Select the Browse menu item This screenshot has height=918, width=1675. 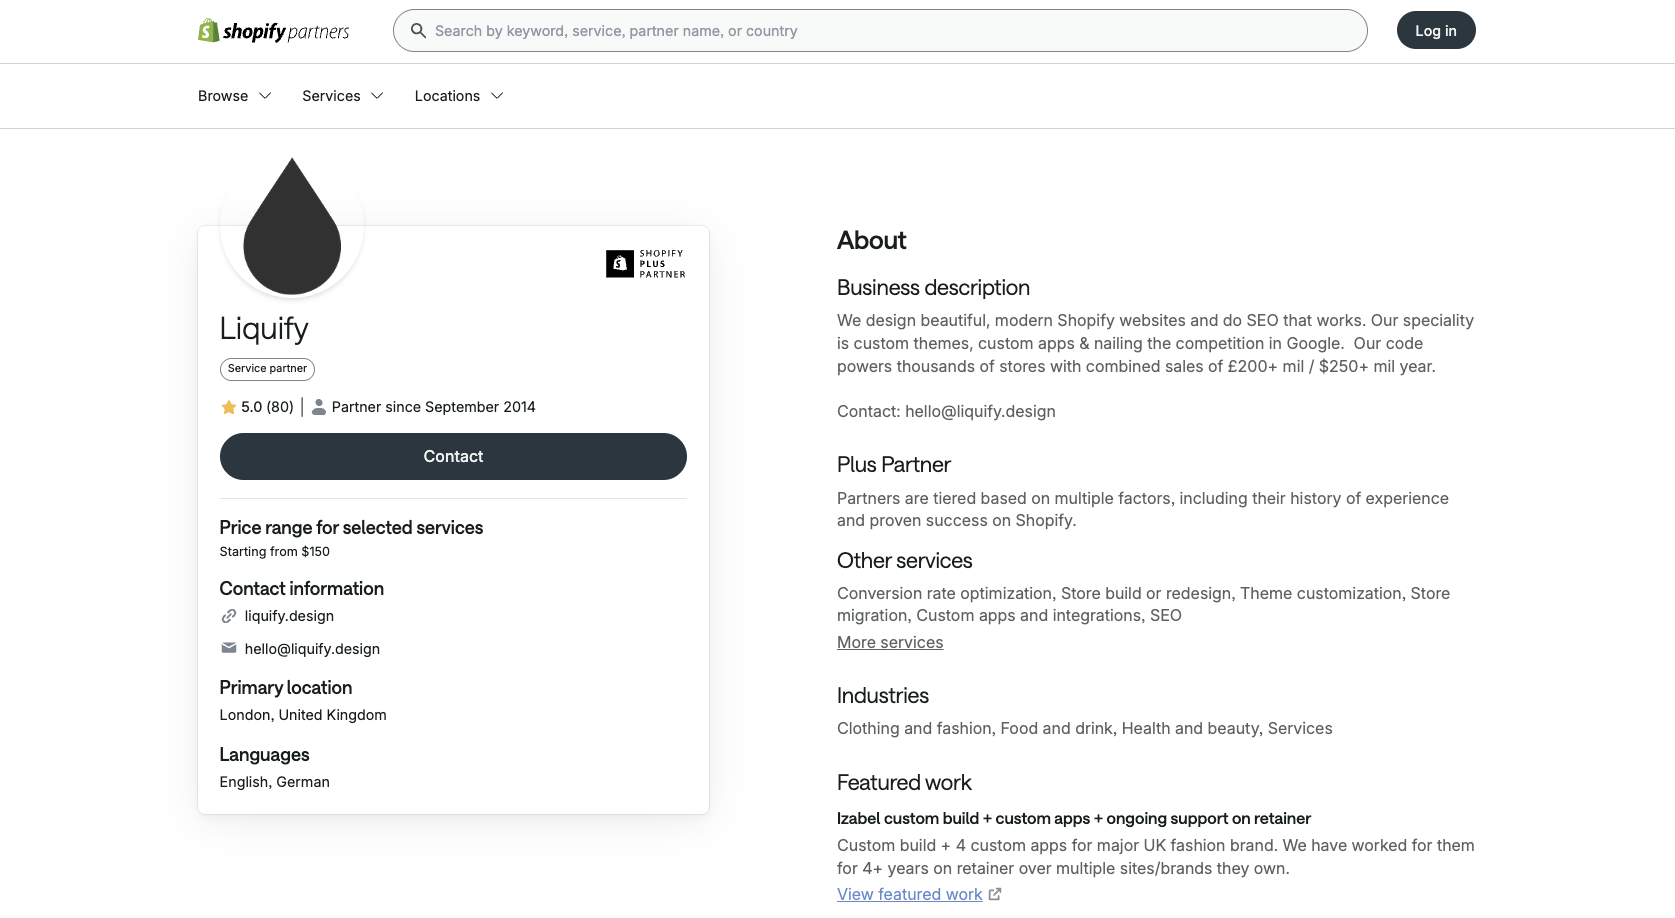click(222, 96)
